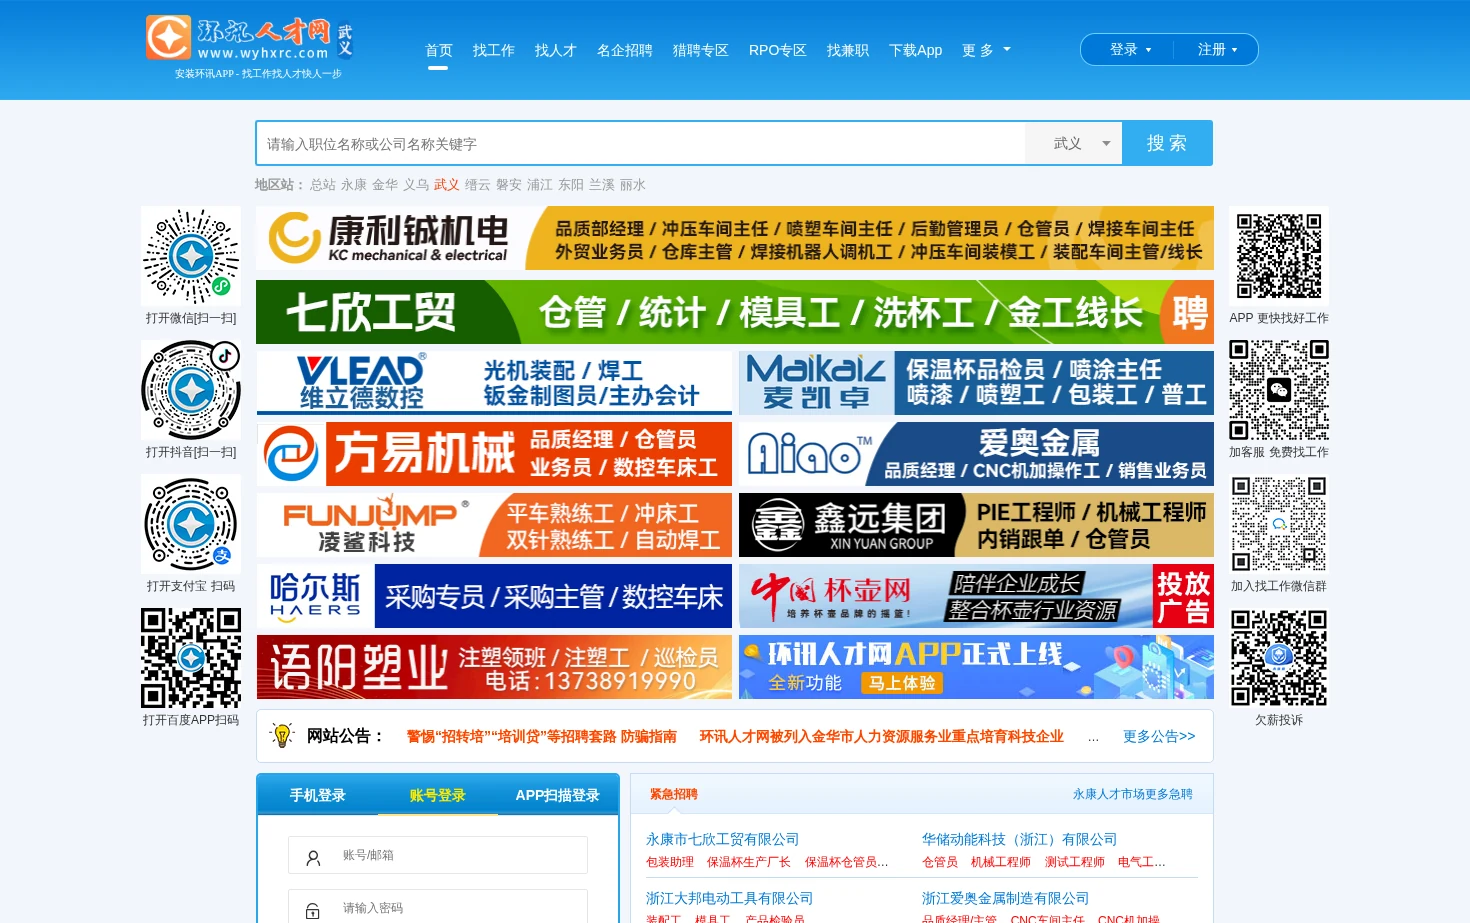
Task: Select the 东阳 region link
Action: [x=571, y=185]
